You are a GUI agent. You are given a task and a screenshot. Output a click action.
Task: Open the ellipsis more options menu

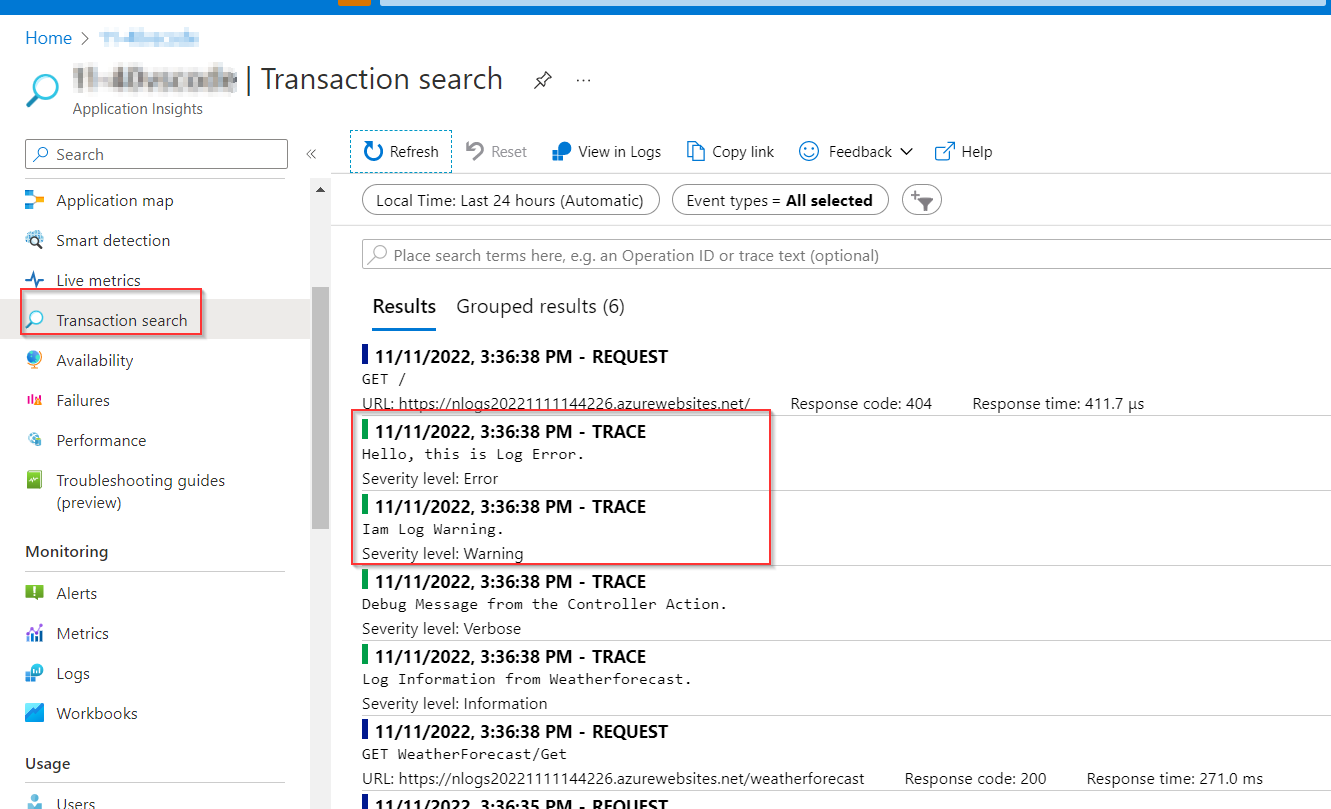point(584,80)
